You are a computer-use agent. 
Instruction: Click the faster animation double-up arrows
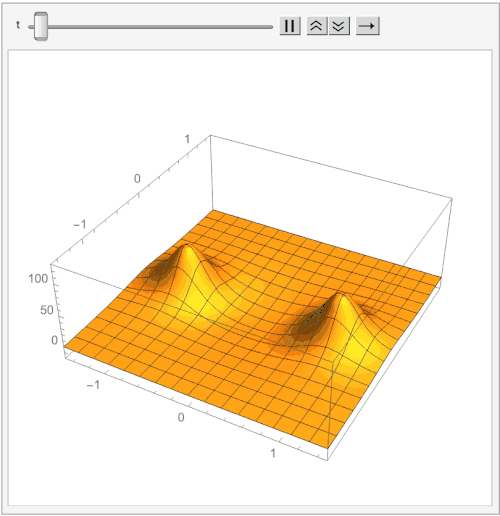tap(317, 26)
